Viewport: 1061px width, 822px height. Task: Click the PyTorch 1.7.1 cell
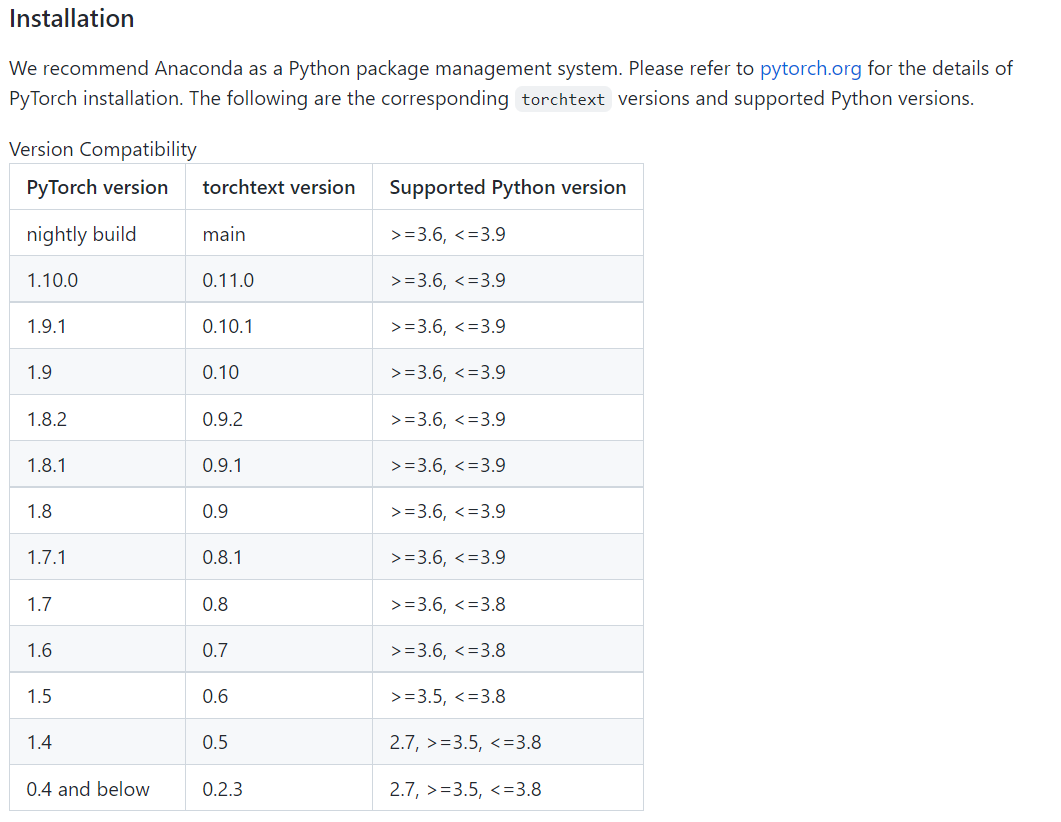point(97,557)
